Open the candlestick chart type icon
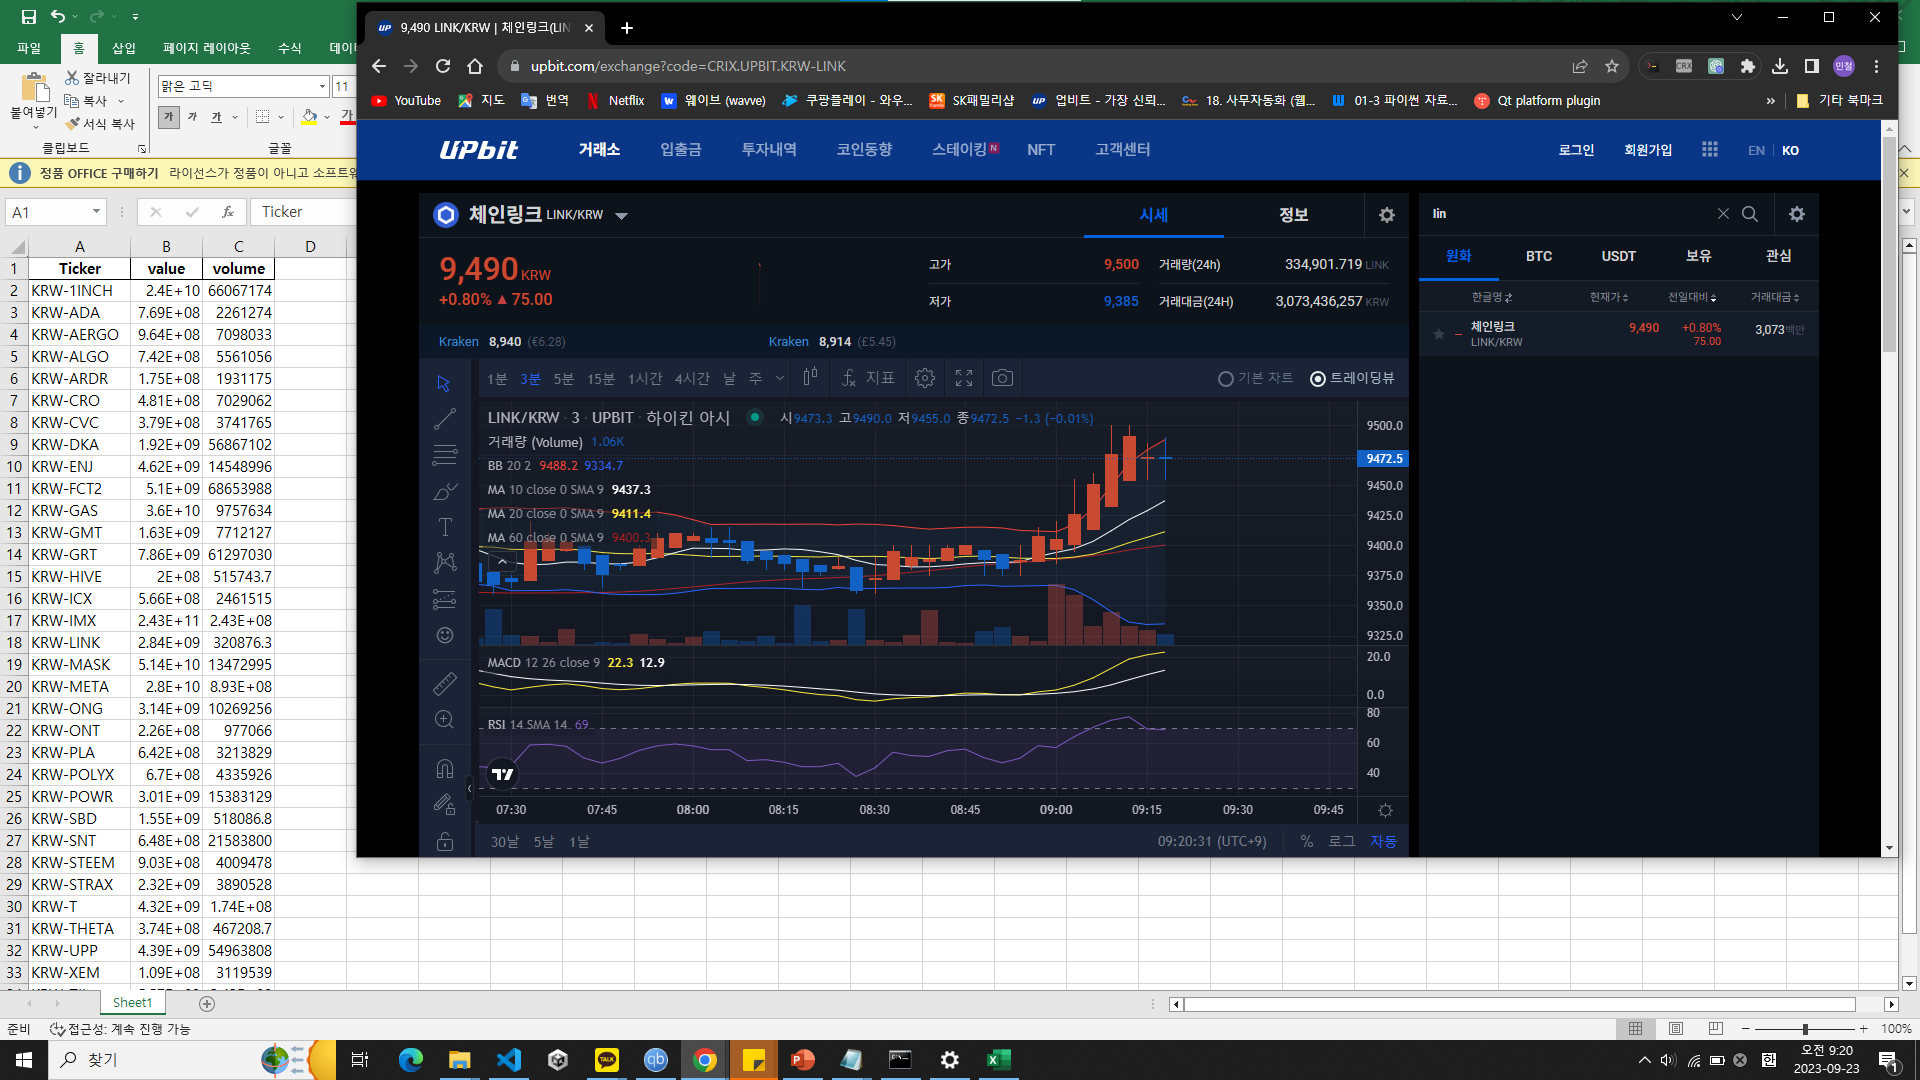Viewport: 1920px width, 1080px height. [810, 377]
